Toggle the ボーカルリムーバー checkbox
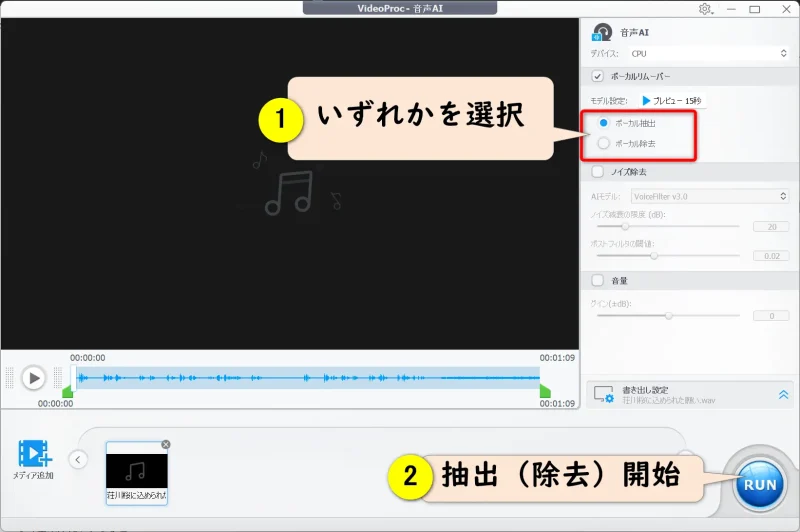Viewport: 800px width, 532px height. coord(597,77)
